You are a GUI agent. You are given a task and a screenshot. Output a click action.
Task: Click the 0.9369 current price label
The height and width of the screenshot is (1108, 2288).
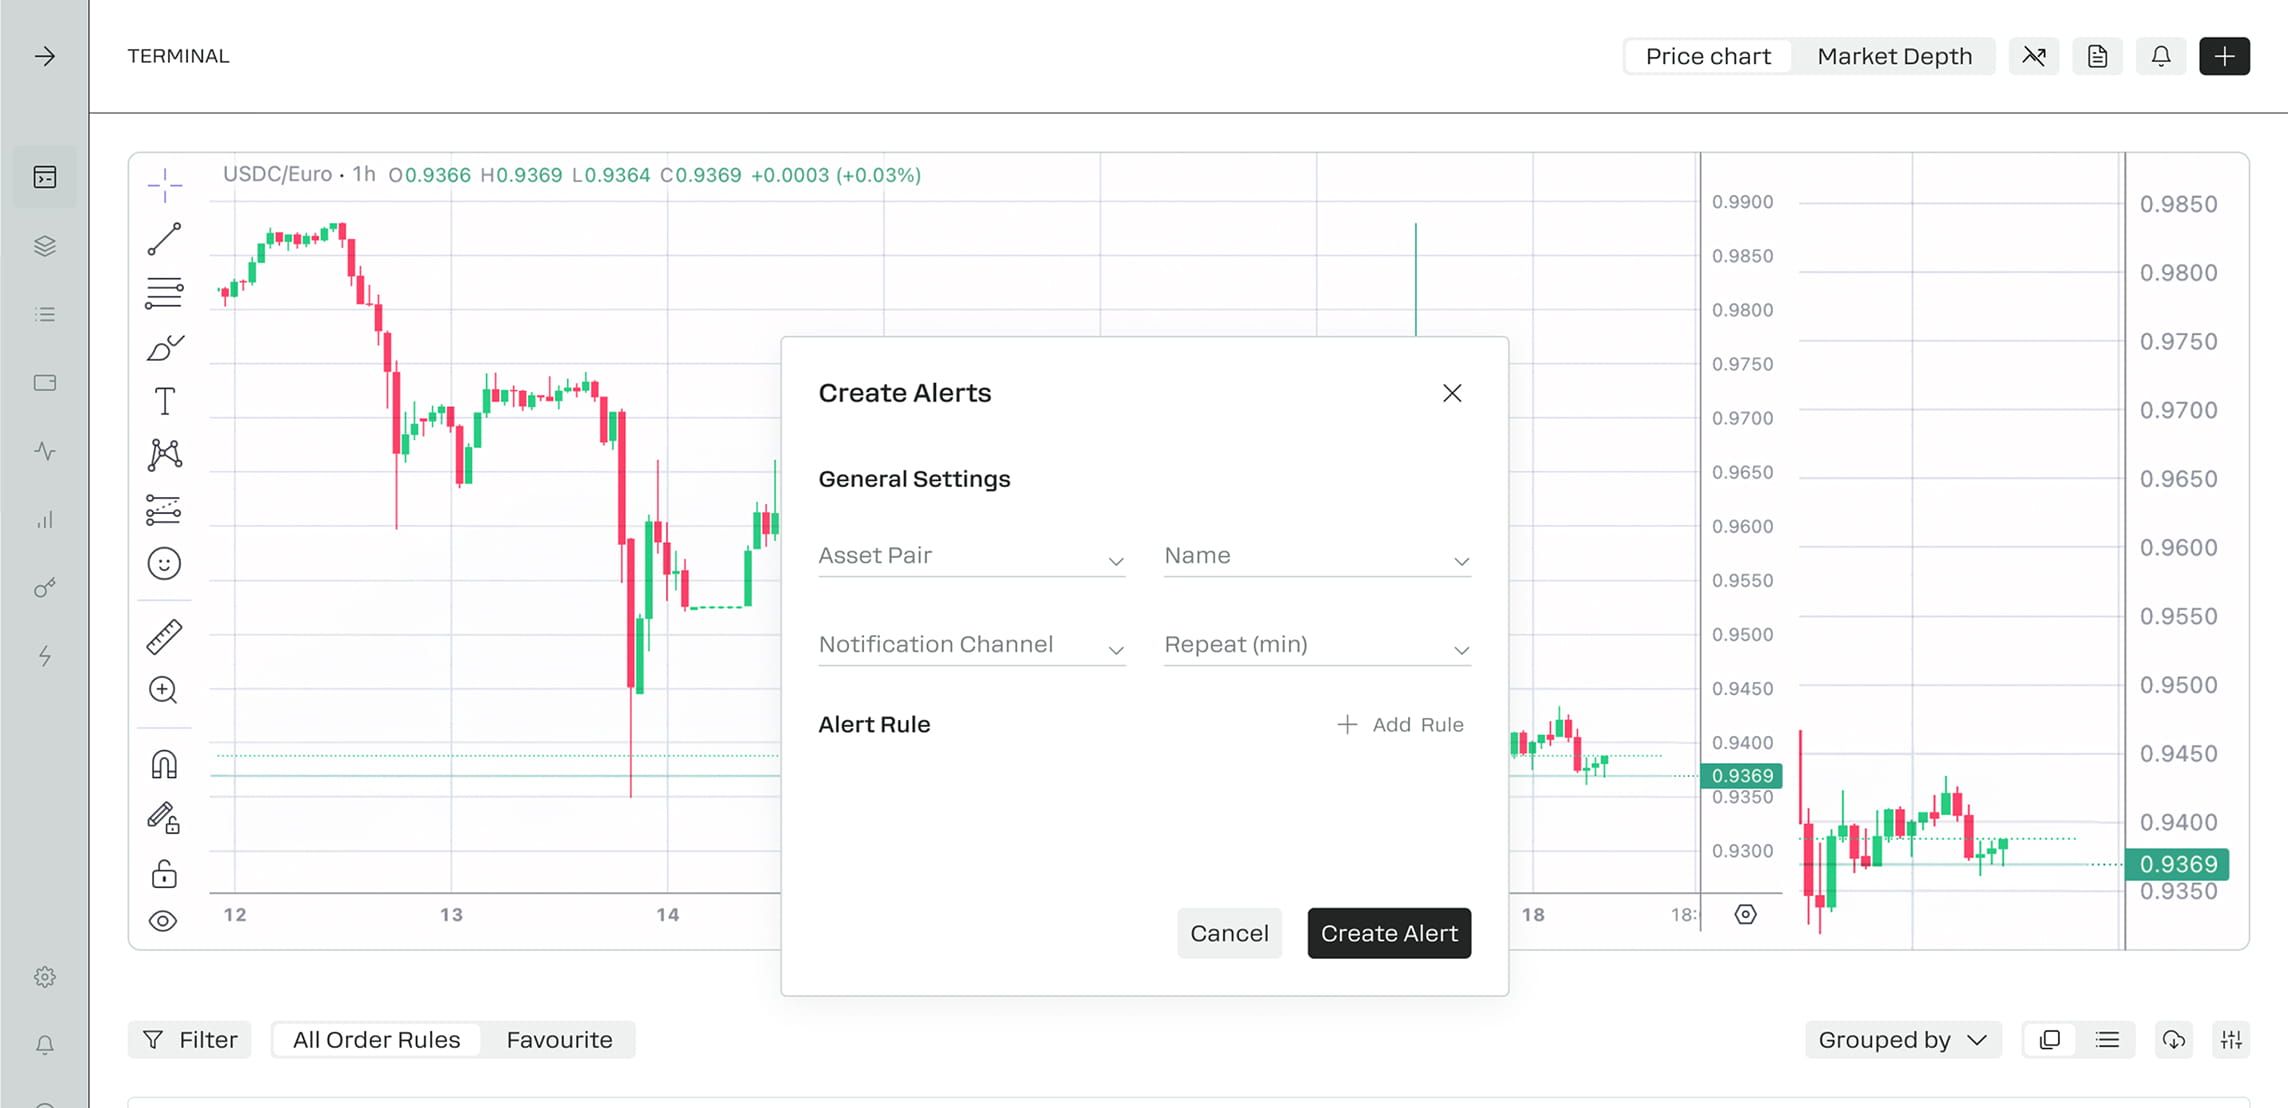point(2177,864)
